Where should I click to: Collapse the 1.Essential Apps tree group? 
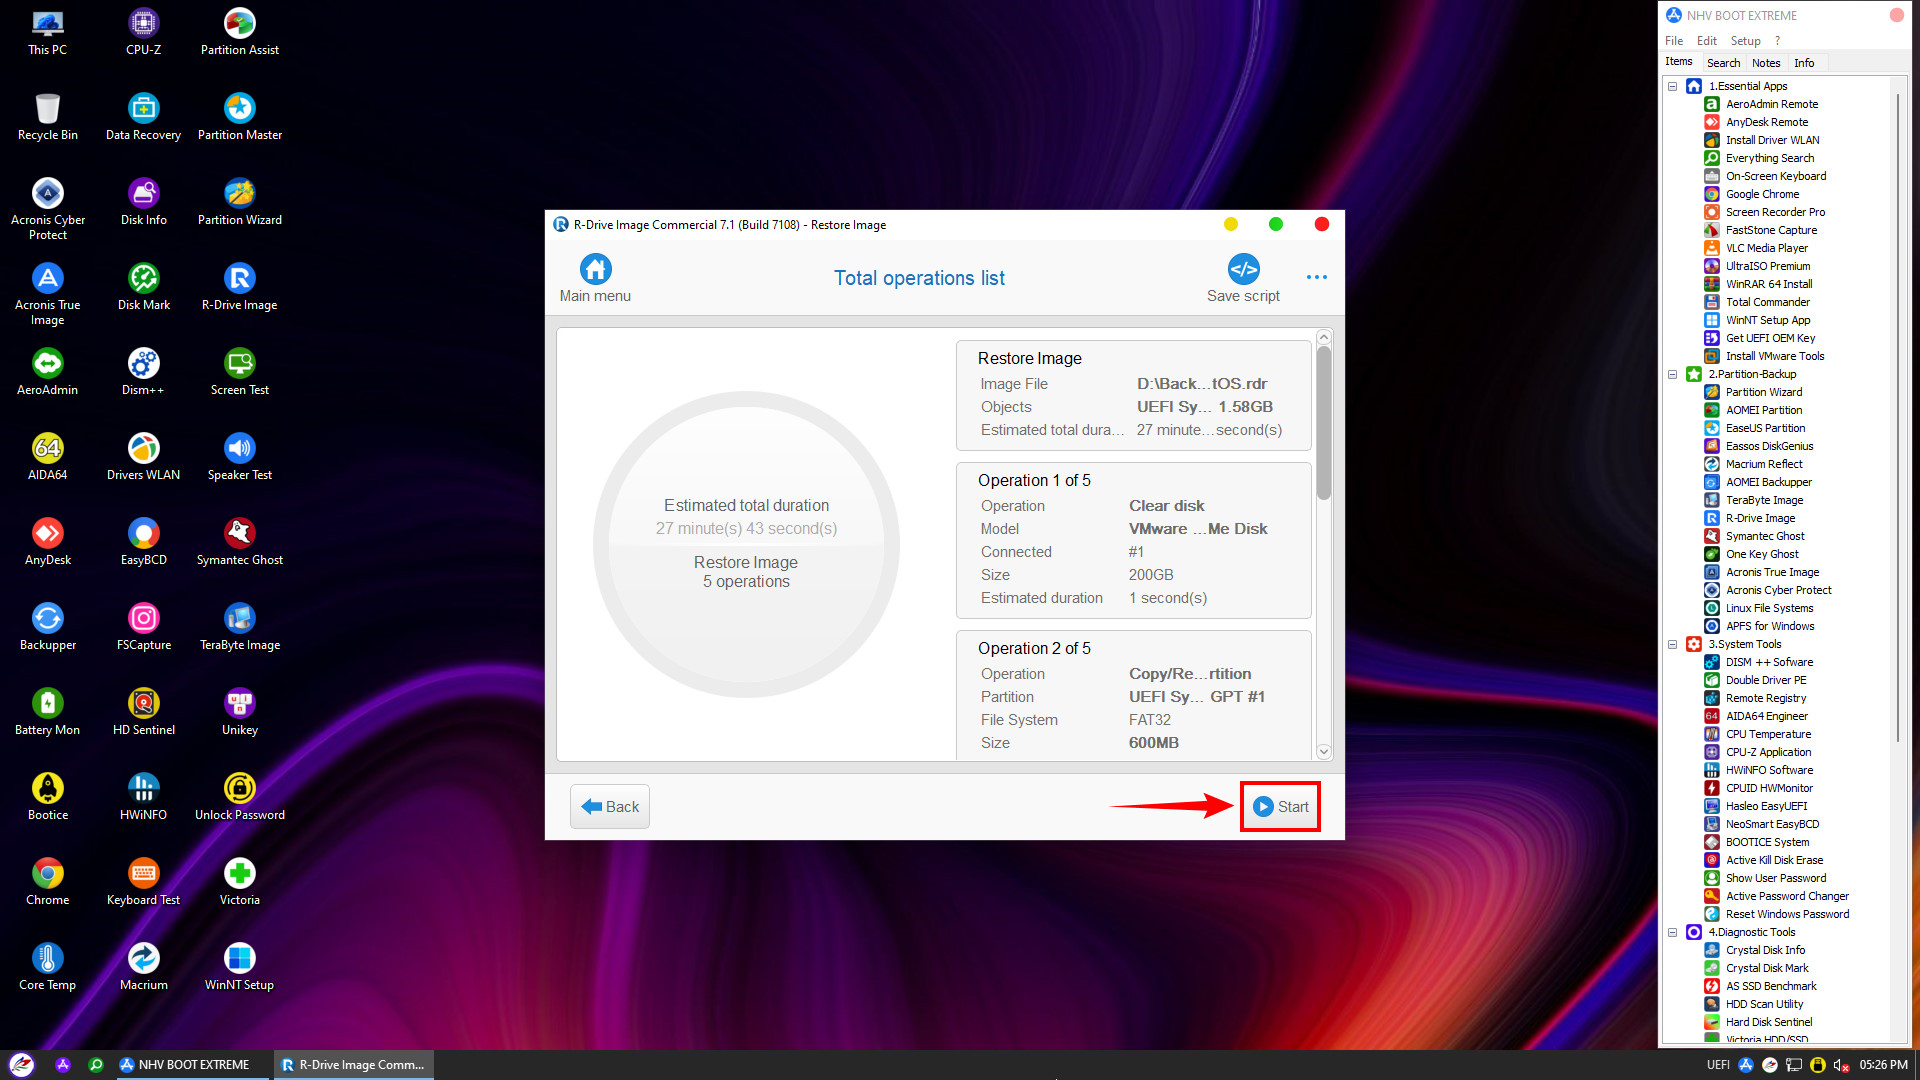(x=1672, y=86)
